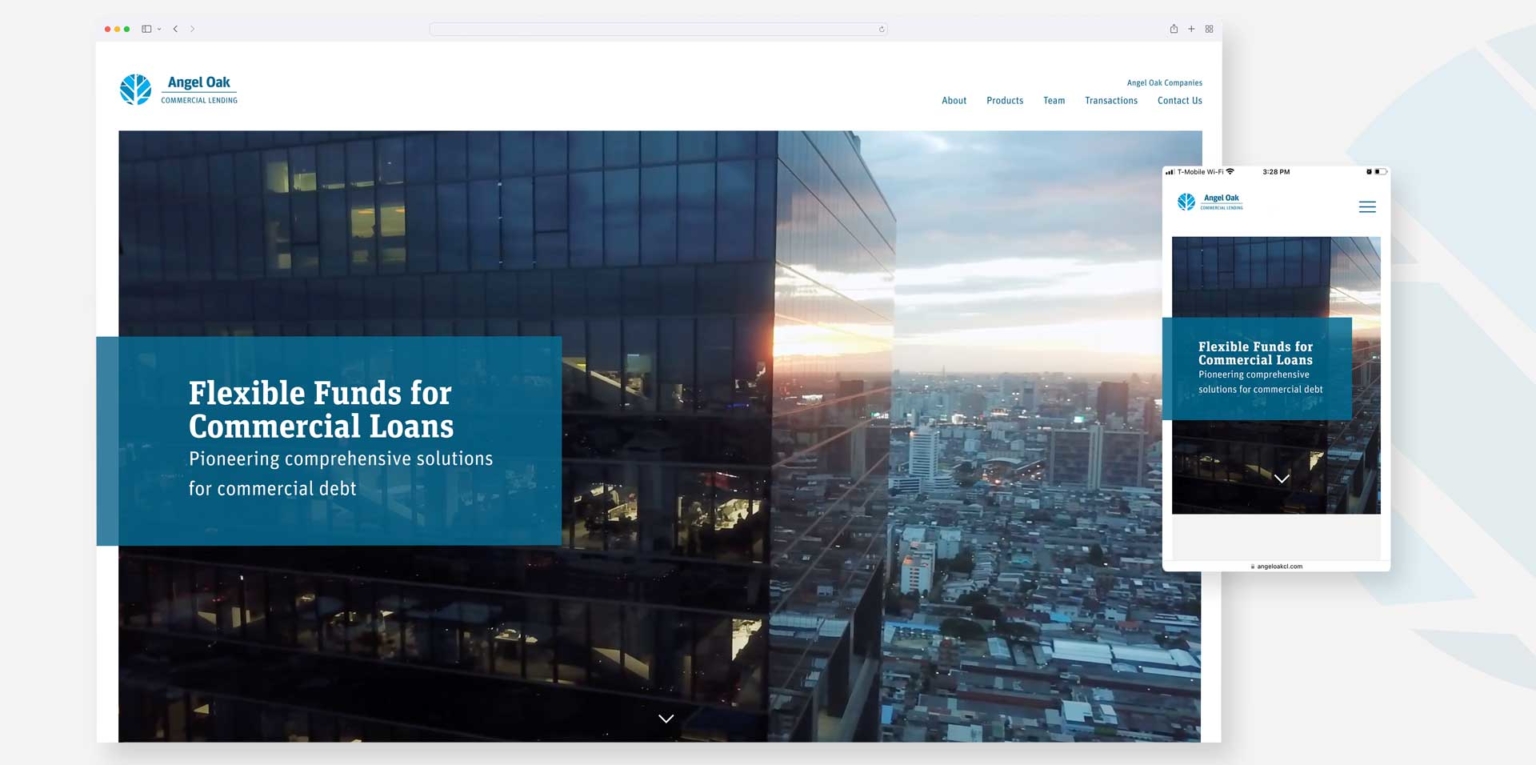Screen dimensions: 1536x765
Task: Click the down chevron on the desktop hero video
Action: pos(666,719)
